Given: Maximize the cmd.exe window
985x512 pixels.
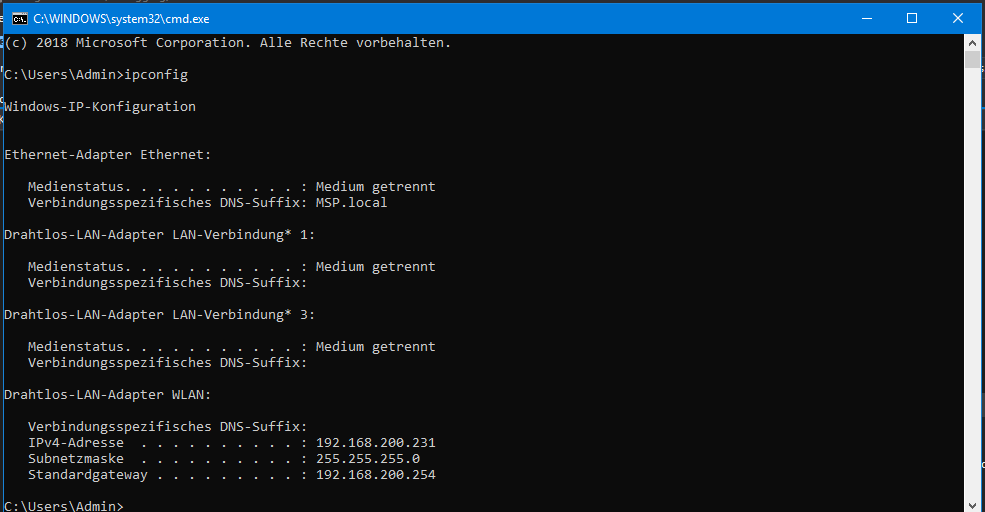Looking at the screenshot, I should click(912, 18).
